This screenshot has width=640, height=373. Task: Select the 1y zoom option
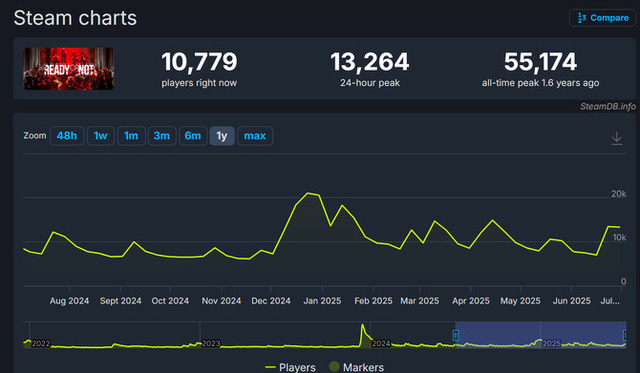coord(222,136)
